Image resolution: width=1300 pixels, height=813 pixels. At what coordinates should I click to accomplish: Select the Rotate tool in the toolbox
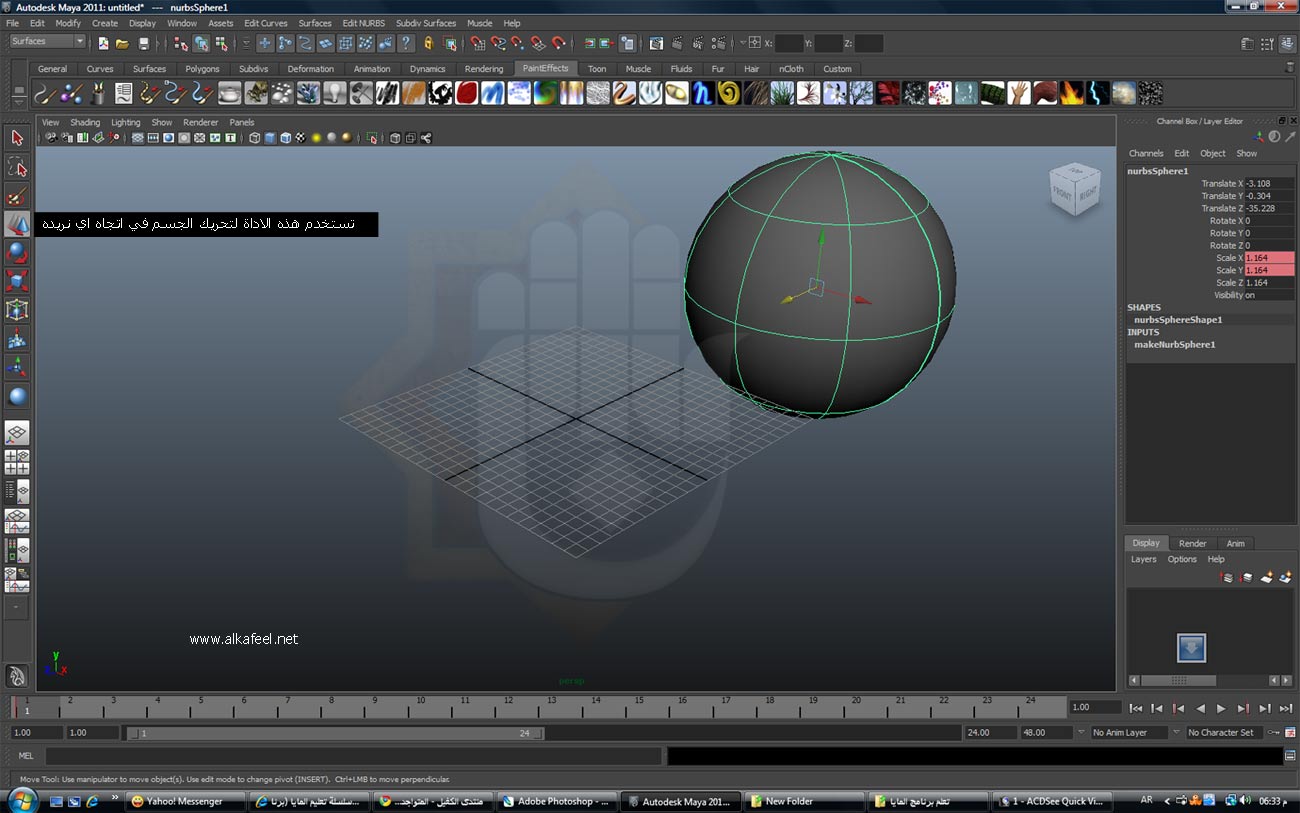[17, 253]
